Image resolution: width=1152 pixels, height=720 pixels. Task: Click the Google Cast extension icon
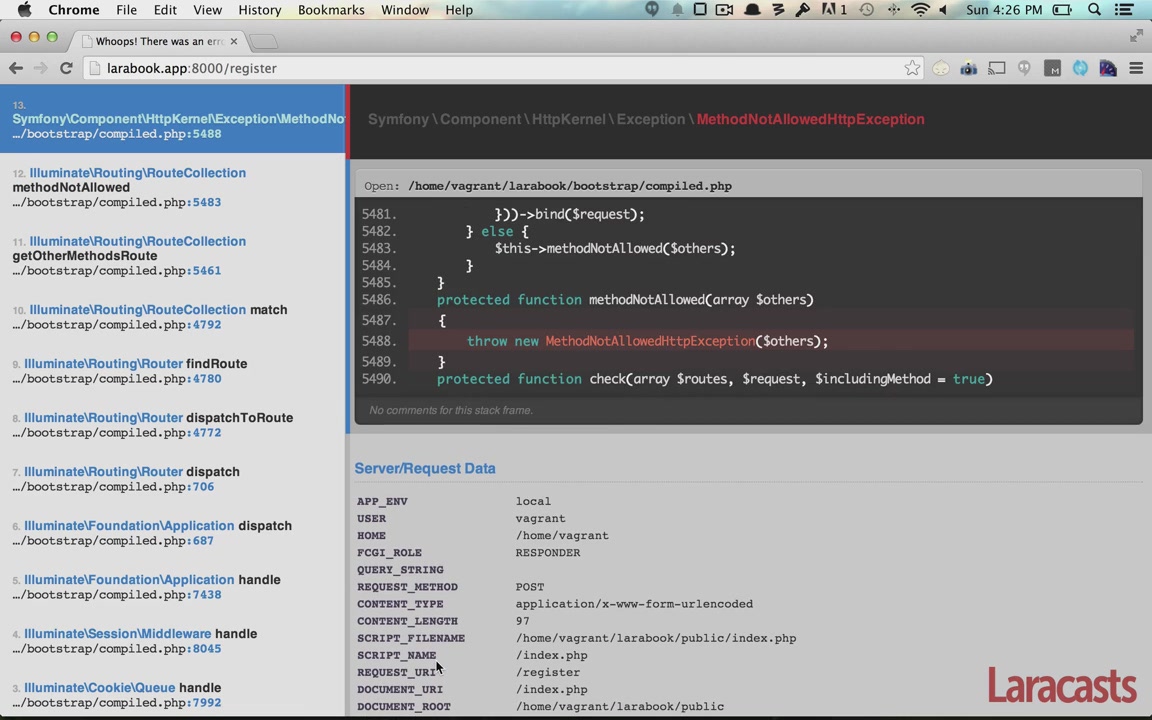coord(996,68)
